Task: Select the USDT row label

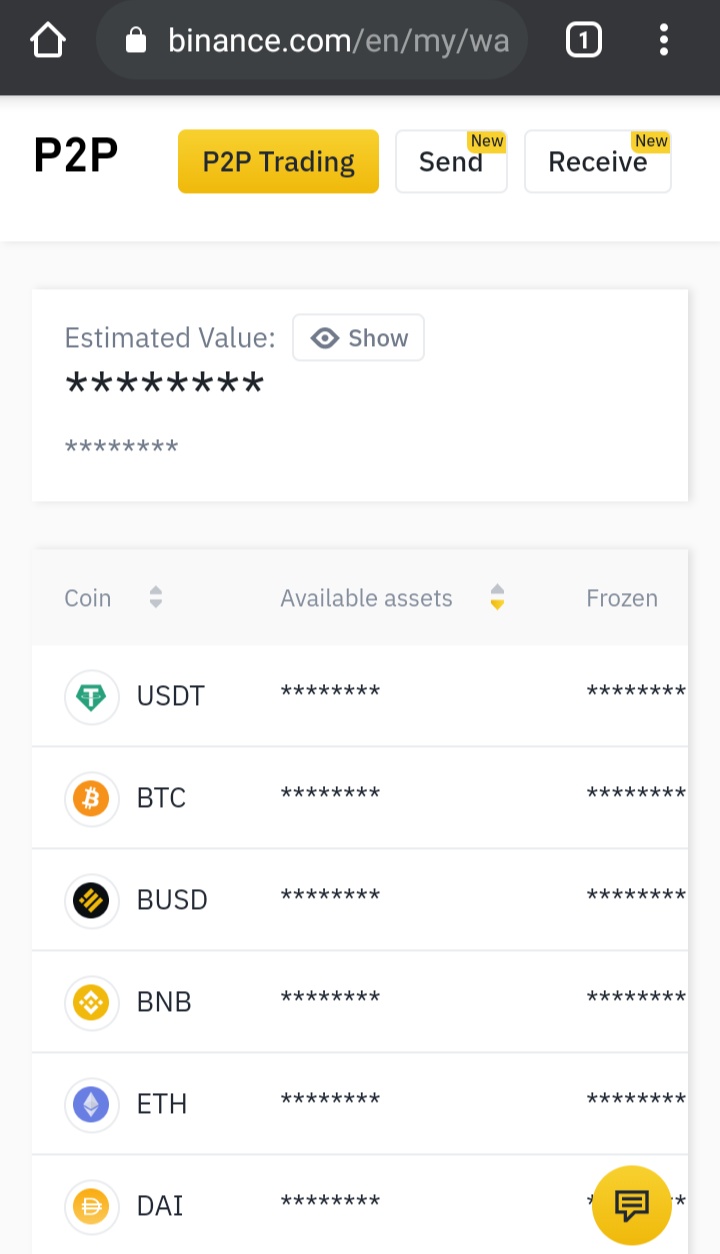Action: pyautogui.click(x=171, y=696)
